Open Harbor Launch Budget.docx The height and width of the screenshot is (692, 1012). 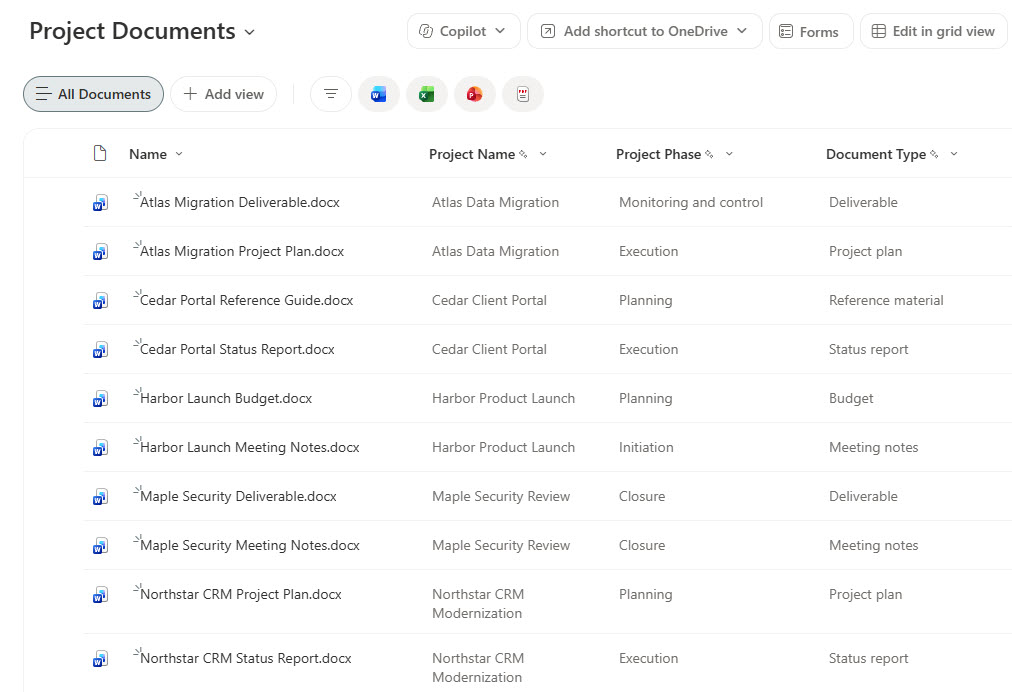pyautogui.click(x=226, y=399)
